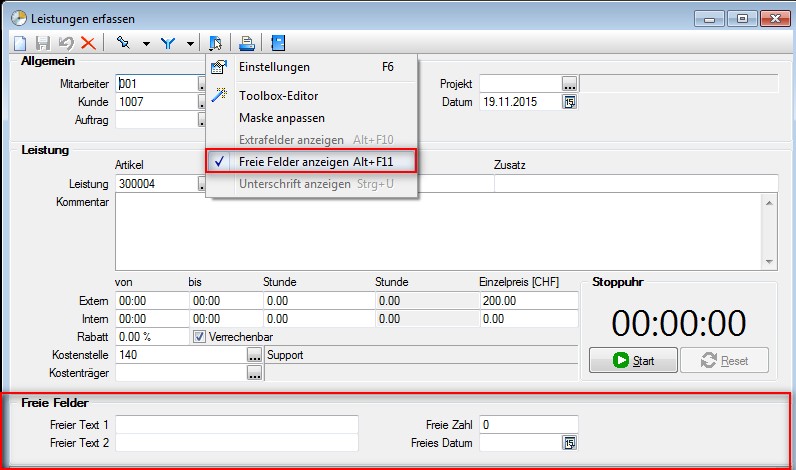The height and width of the screenshot is (470, 796).
Task: Start the Stoppuhr timer
Action: point(633,360)
